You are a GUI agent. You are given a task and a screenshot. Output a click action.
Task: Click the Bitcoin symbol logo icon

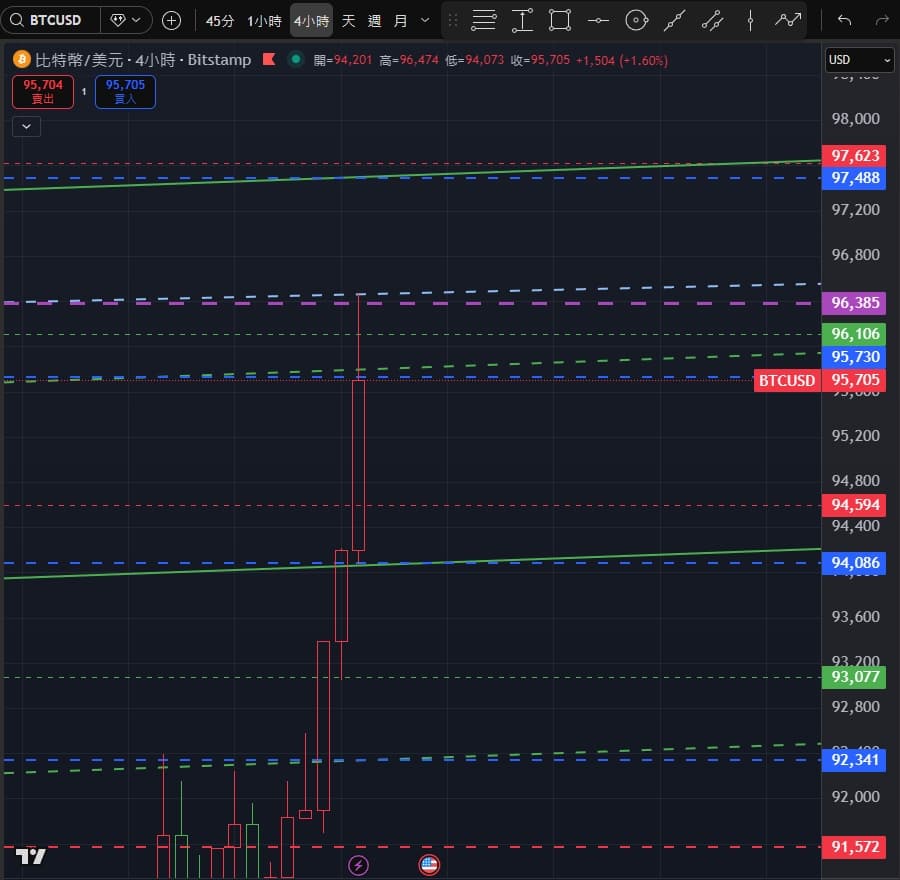point(22,60)
